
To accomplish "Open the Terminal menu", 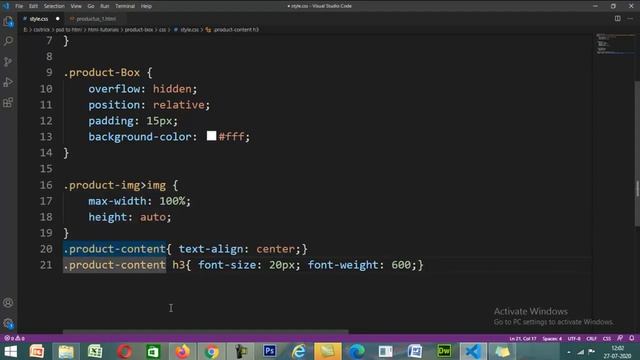I will click(x=125, y=6).
